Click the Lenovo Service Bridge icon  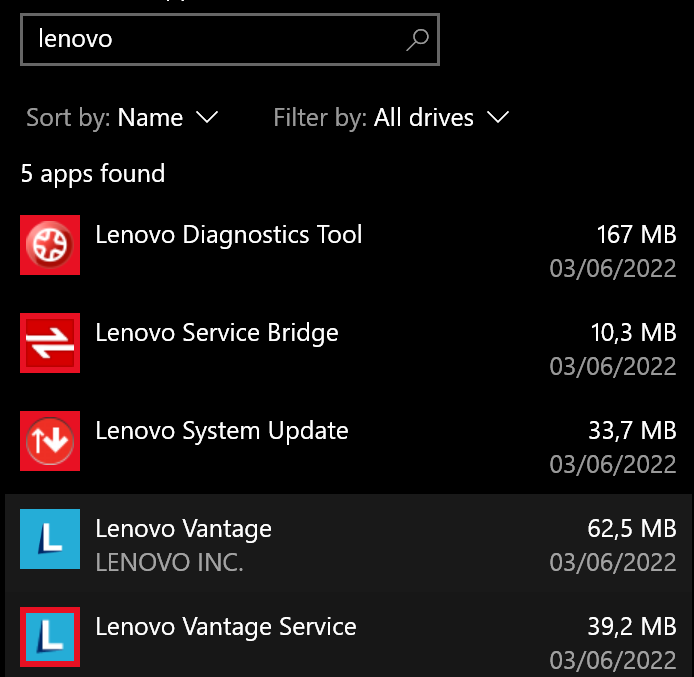(x=50, y=343)
